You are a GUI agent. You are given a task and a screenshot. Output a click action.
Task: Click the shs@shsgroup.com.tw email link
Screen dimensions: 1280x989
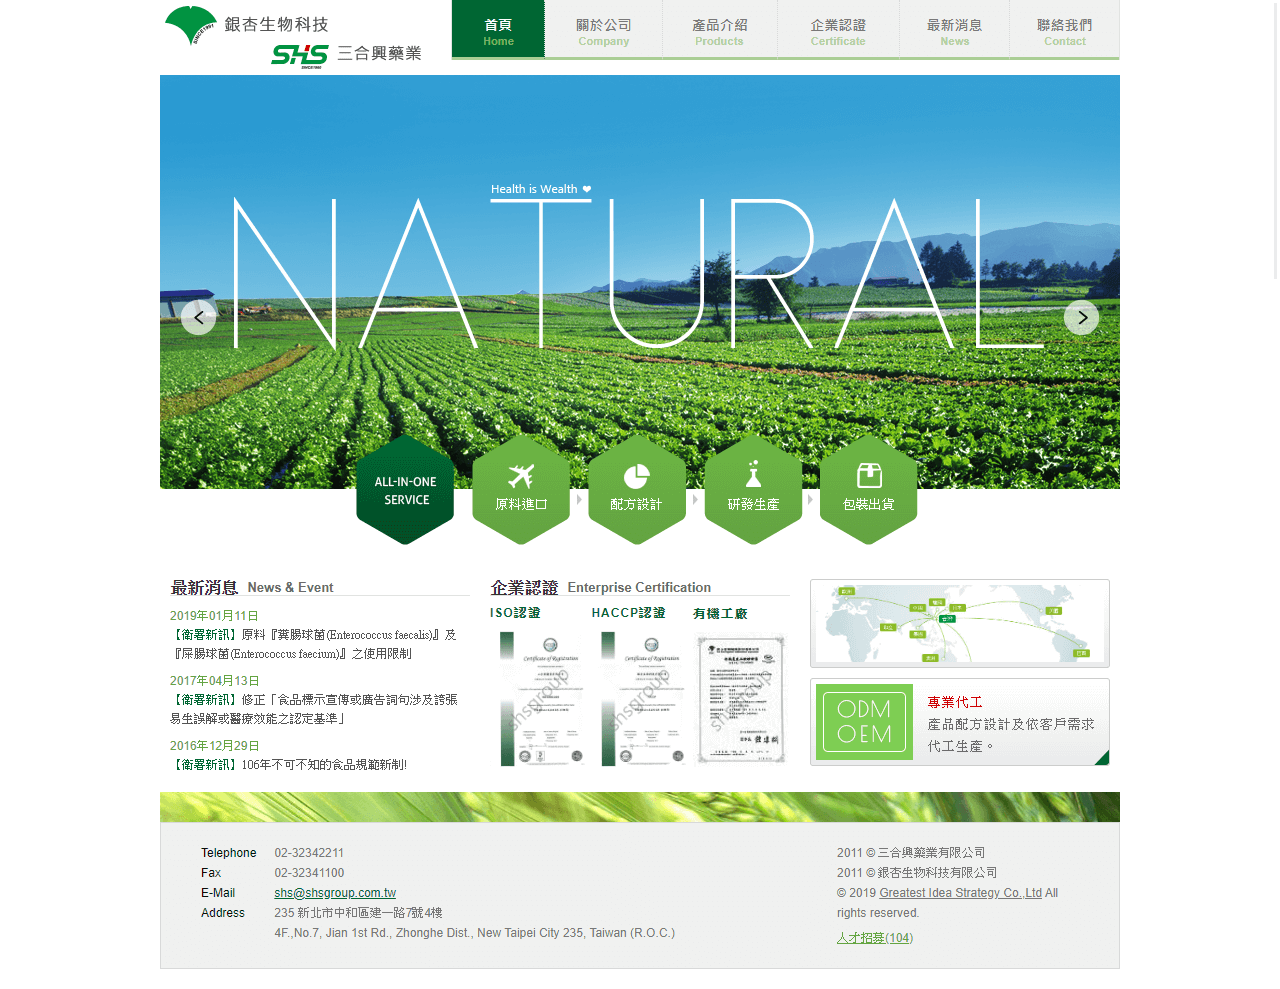click(x=335, y=893)
